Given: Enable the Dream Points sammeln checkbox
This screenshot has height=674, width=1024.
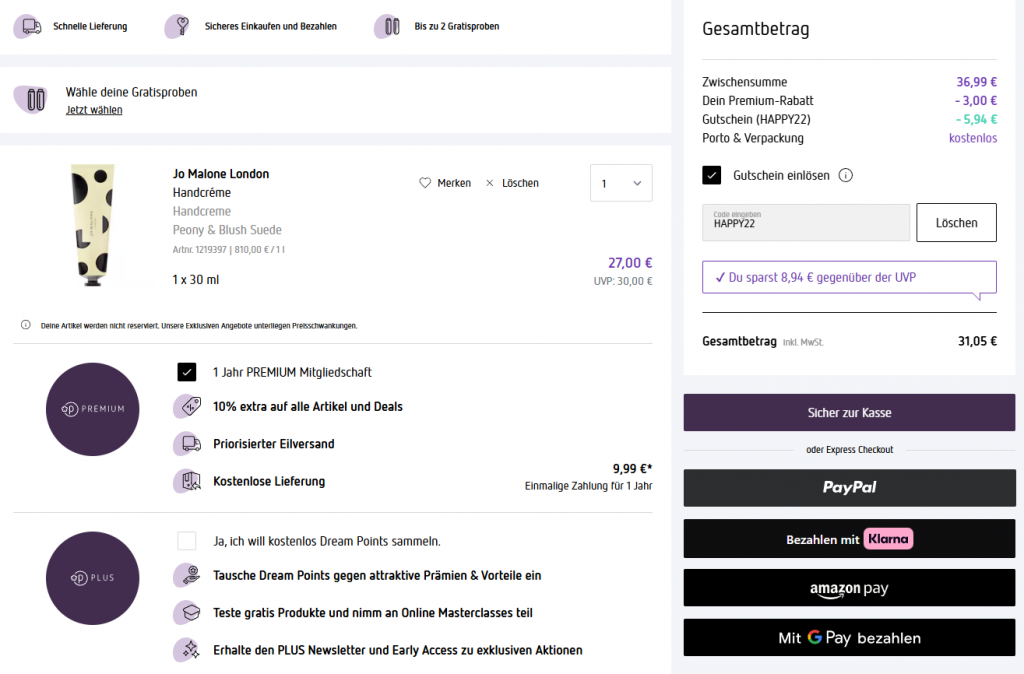Looking at the screenshot, I should [187, 541].
